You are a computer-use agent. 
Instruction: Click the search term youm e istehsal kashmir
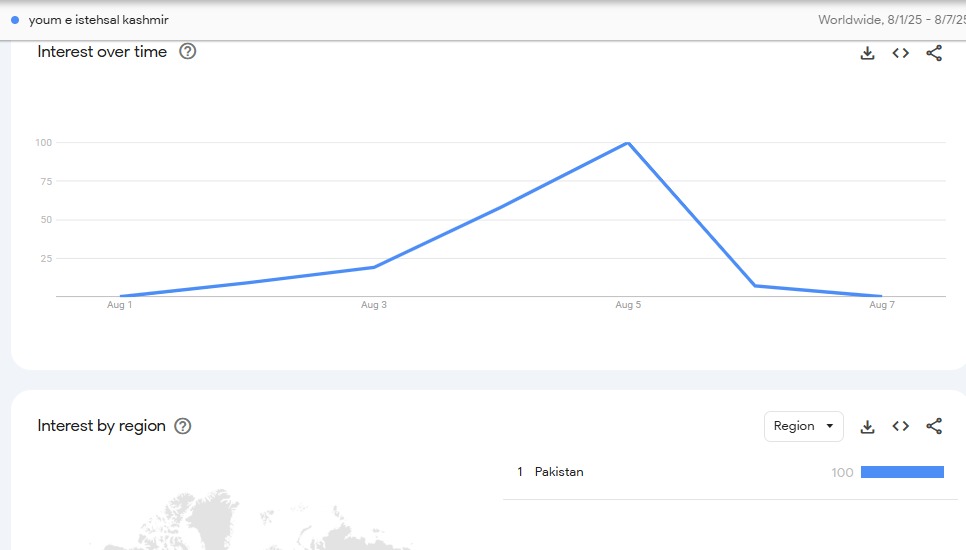pos(98,20)
